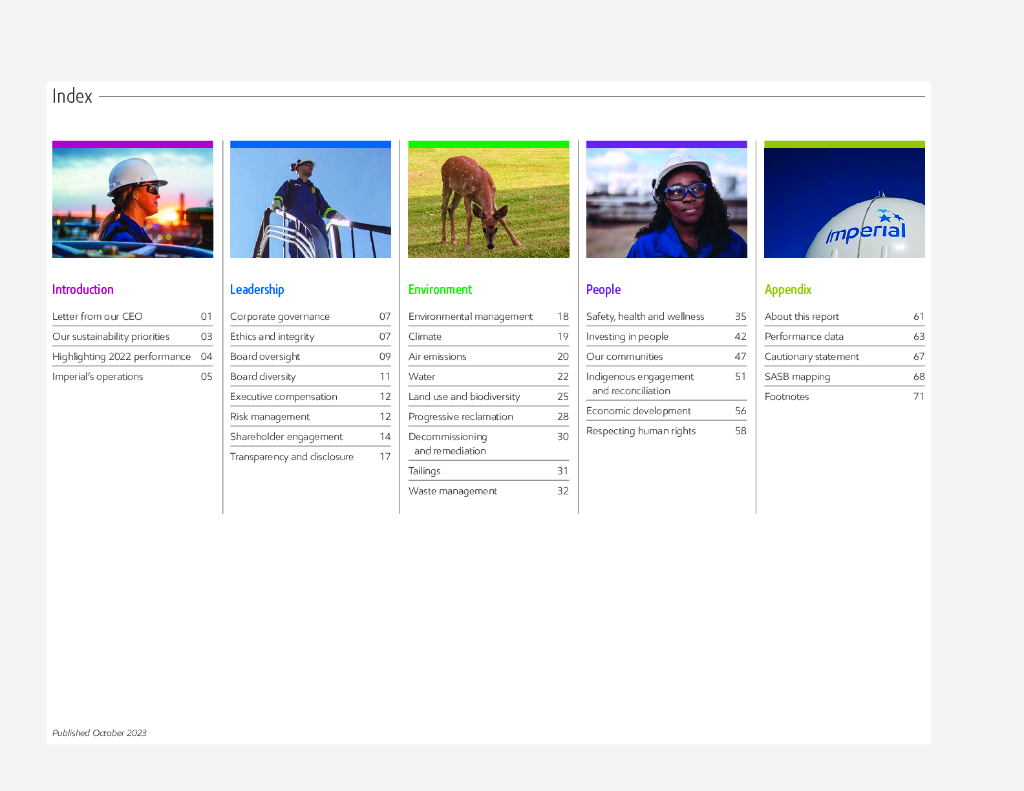Click the Imperial logo tank image
Screen dimensions: 1024x791
[x=844, y=203]
